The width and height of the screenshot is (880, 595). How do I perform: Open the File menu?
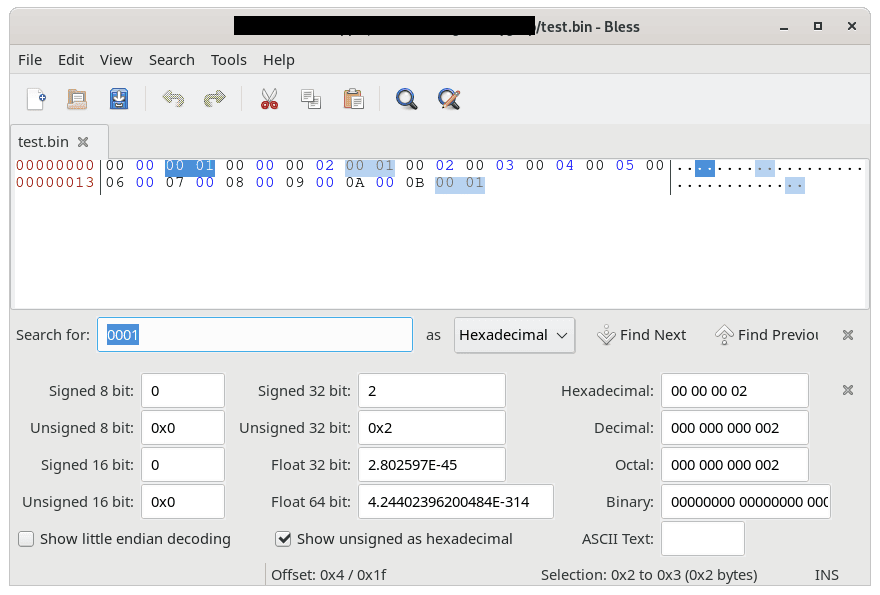(x=30, y=60)
